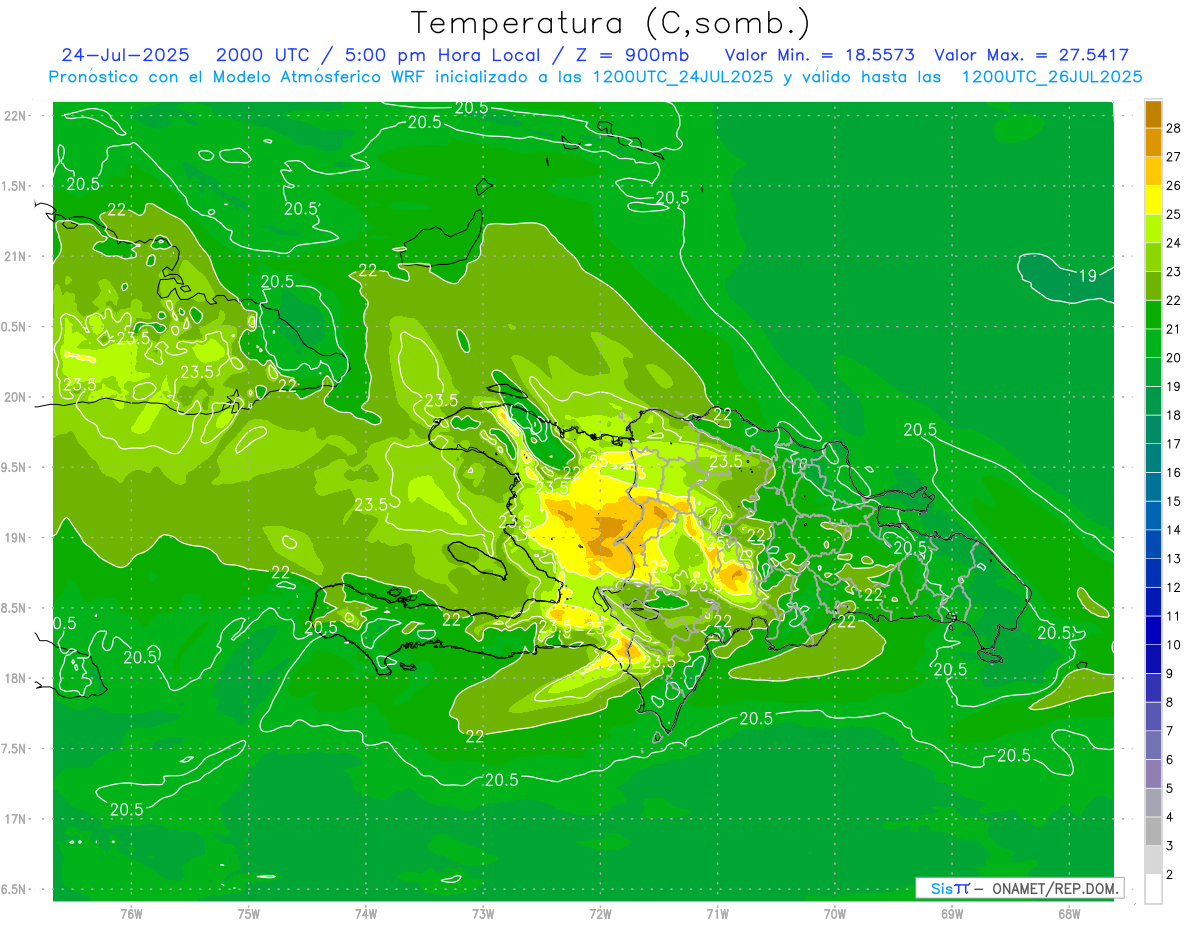Click the '73W' longitude axis label
This screenshot has height=927, width=1200.
click(483, 913)
